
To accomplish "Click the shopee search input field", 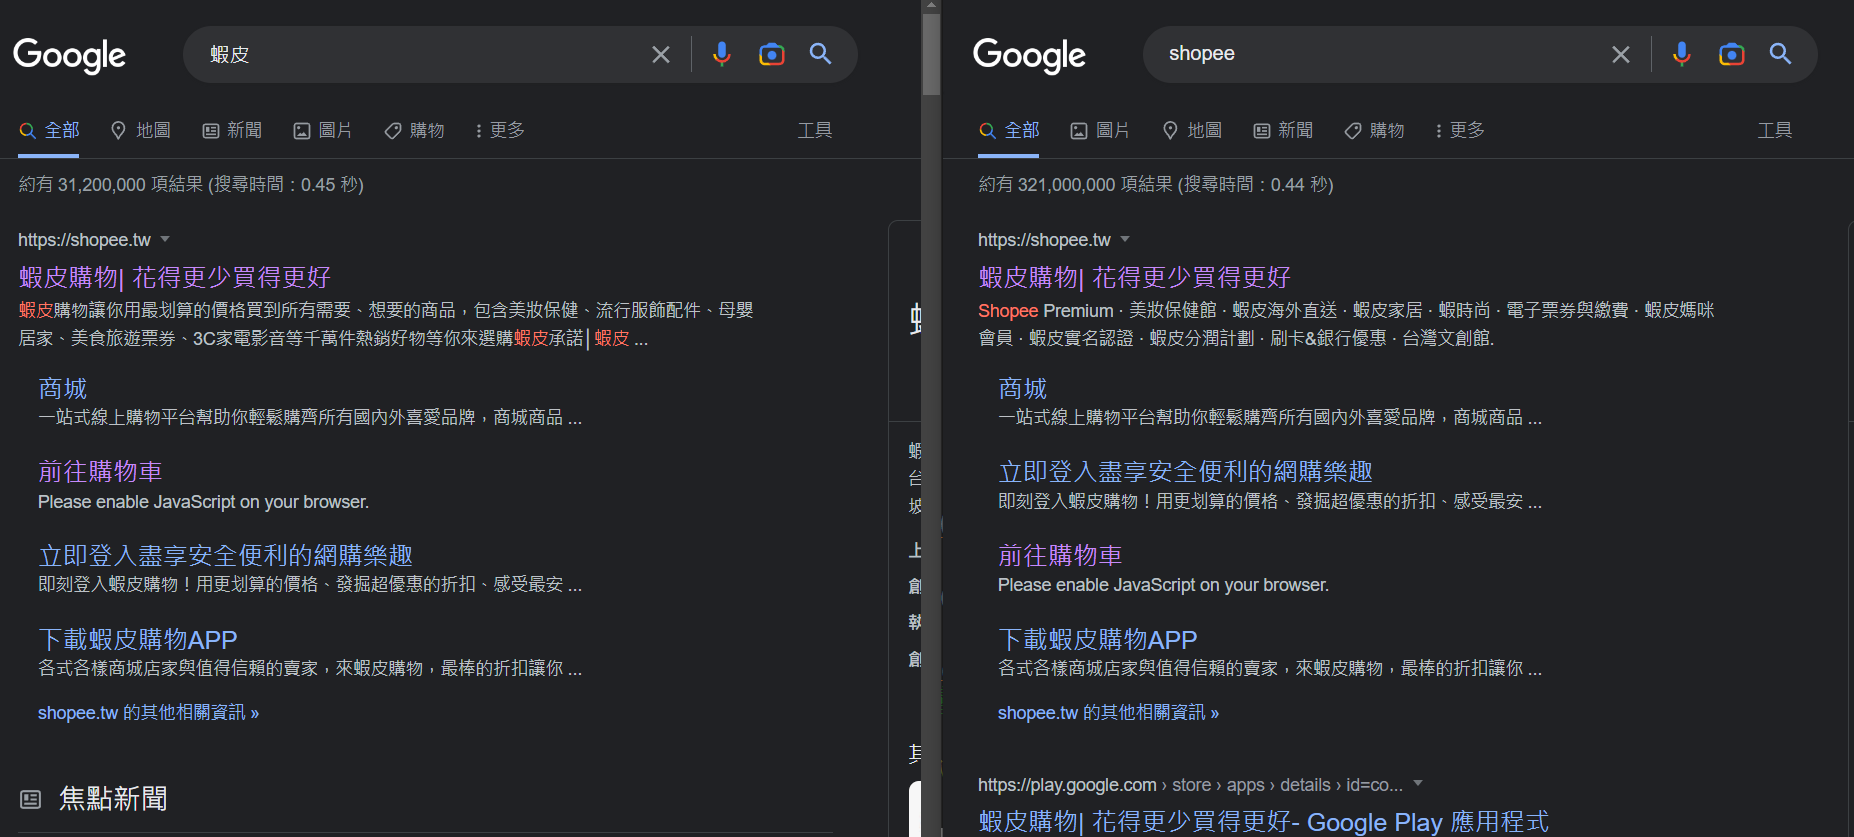I will 1380,54.
